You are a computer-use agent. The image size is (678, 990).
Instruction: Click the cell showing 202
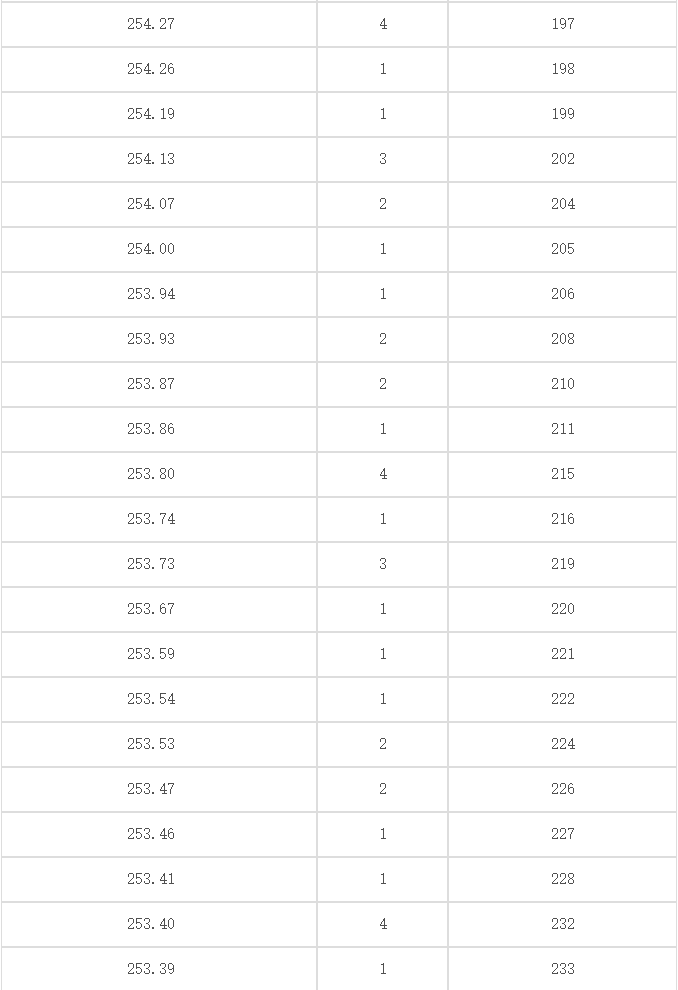click(562, 159)
